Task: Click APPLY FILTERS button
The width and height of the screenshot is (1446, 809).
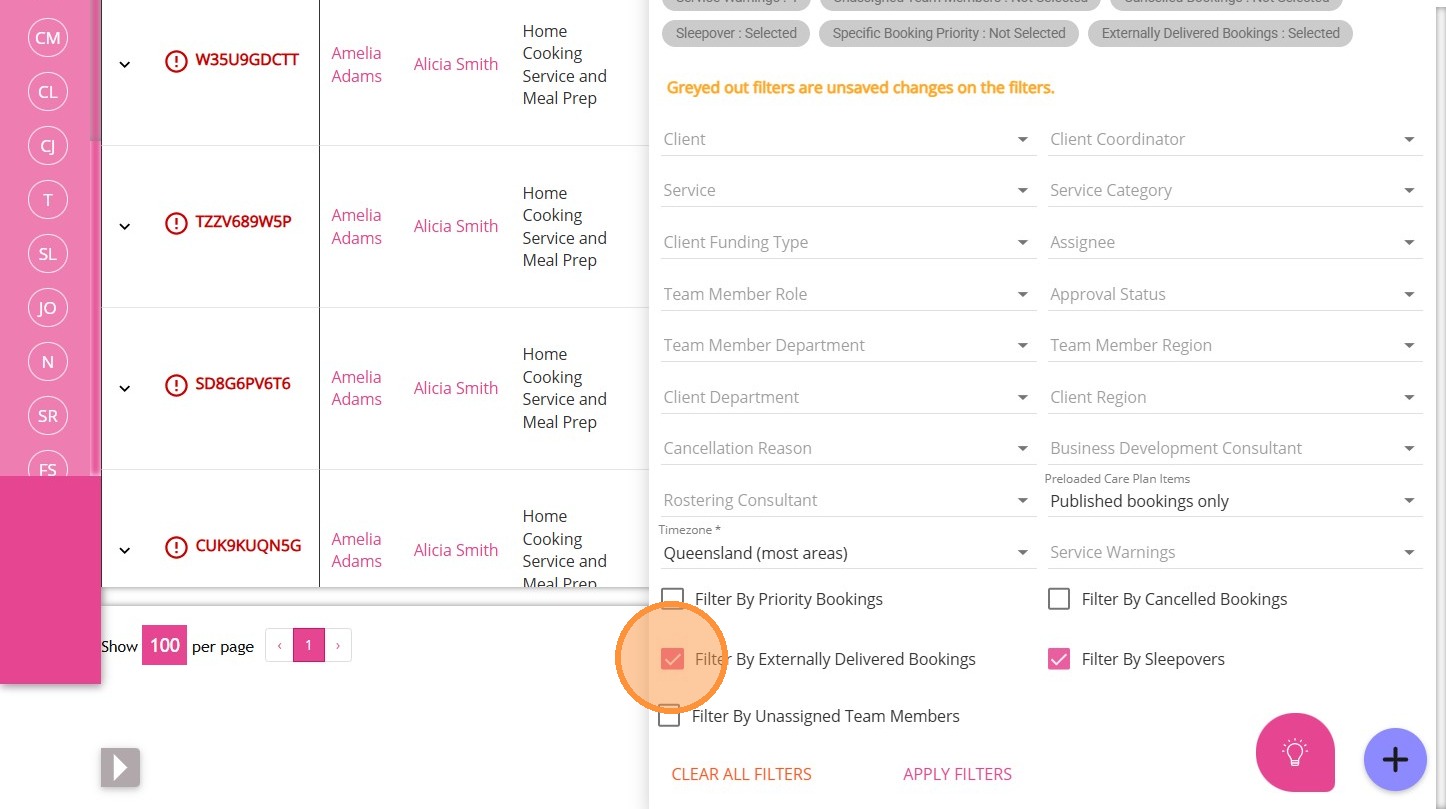Action: coord(957,774)
